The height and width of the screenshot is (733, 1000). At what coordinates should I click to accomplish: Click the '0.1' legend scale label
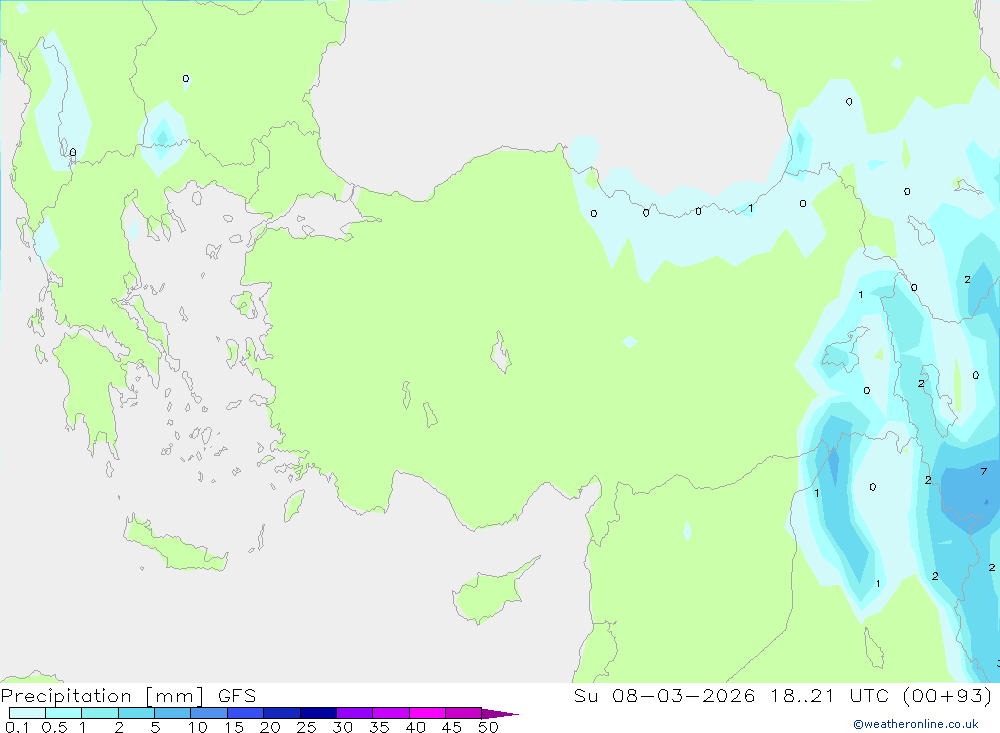click(17, 727)
